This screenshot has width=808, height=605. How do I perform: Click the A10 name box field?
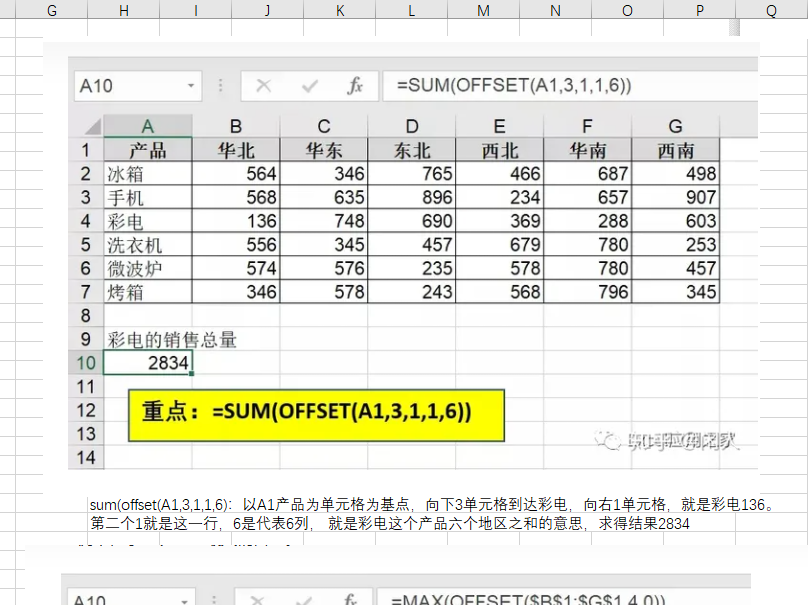coord(128,86)
